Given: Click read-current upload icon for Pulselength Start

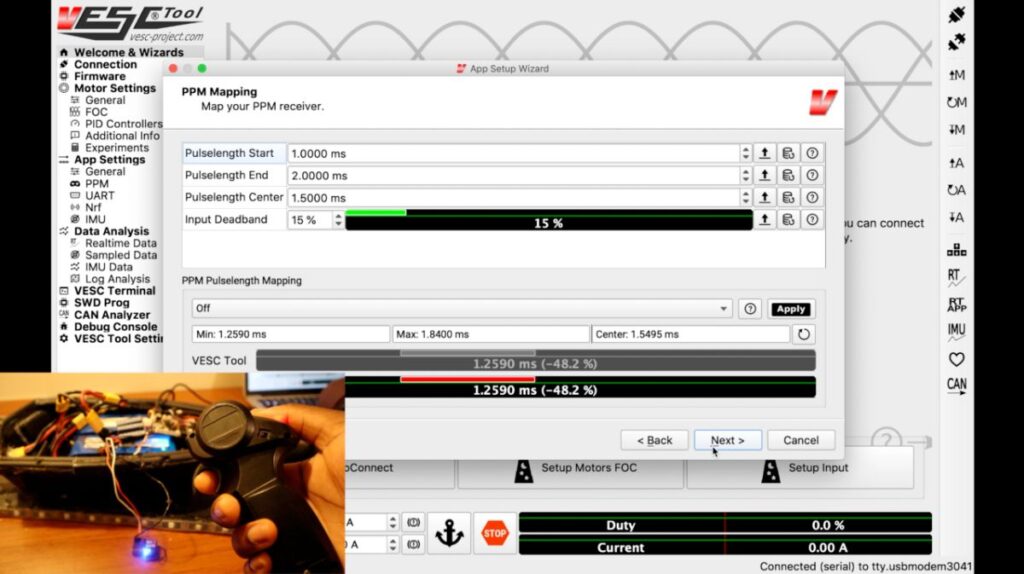Looking at the screenshot, I should pyautogui.click(x=765, y=153).
